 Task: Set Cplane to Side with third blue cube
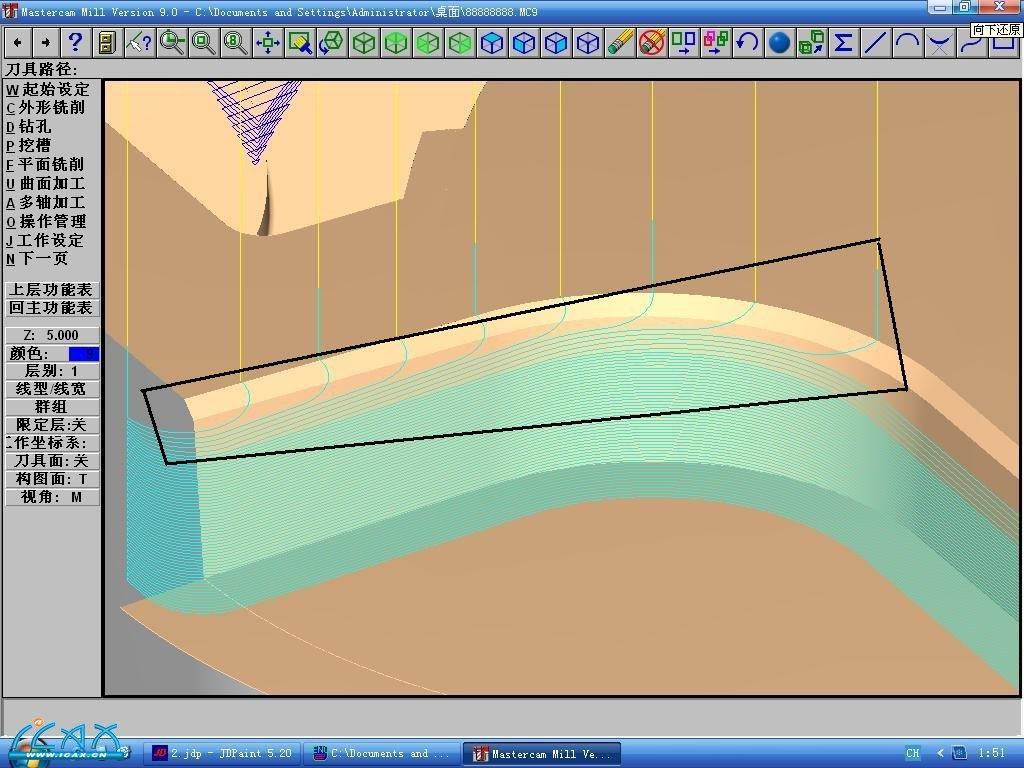555,43
